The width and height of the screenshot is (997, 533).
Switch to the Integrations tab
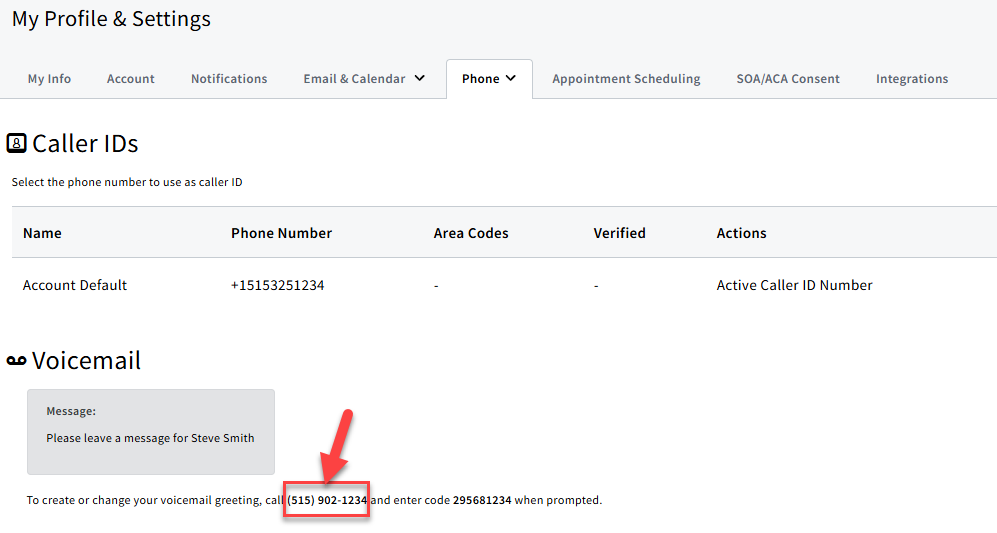912,79
